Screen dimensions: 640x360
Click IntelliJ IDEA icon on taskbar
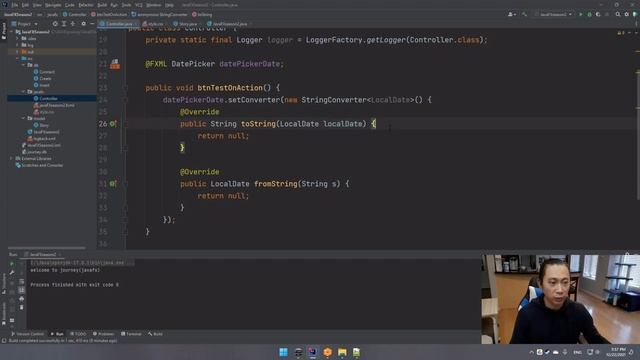pos(313,352)
